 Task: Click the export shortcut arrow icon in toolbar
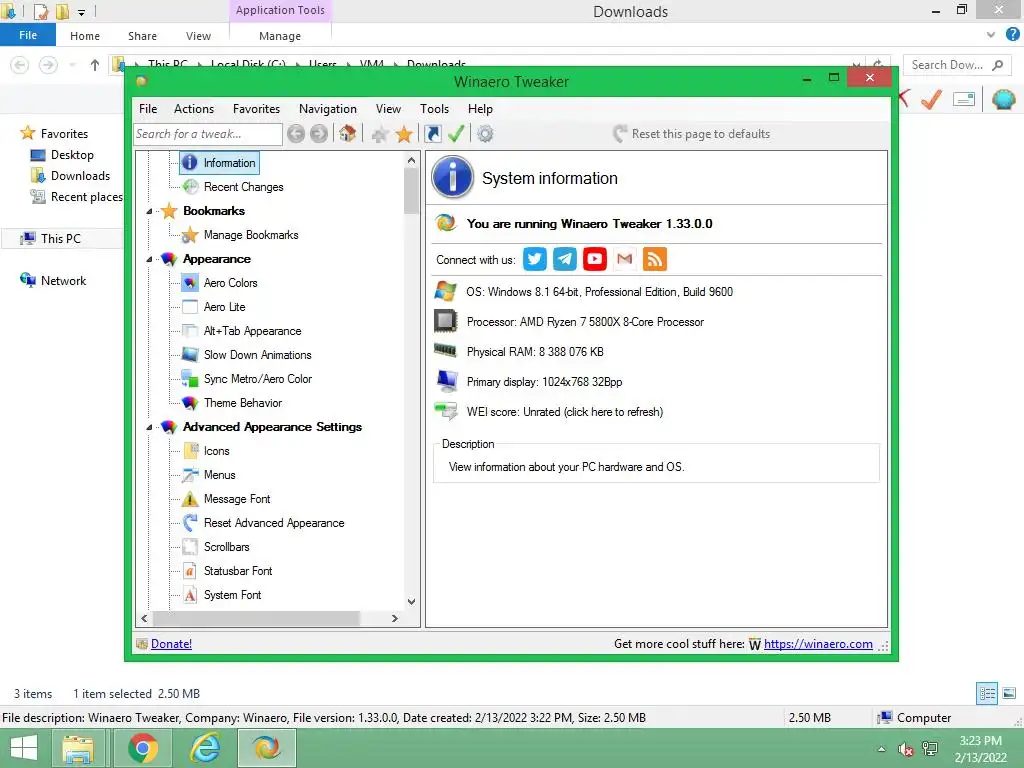point(432,134)
